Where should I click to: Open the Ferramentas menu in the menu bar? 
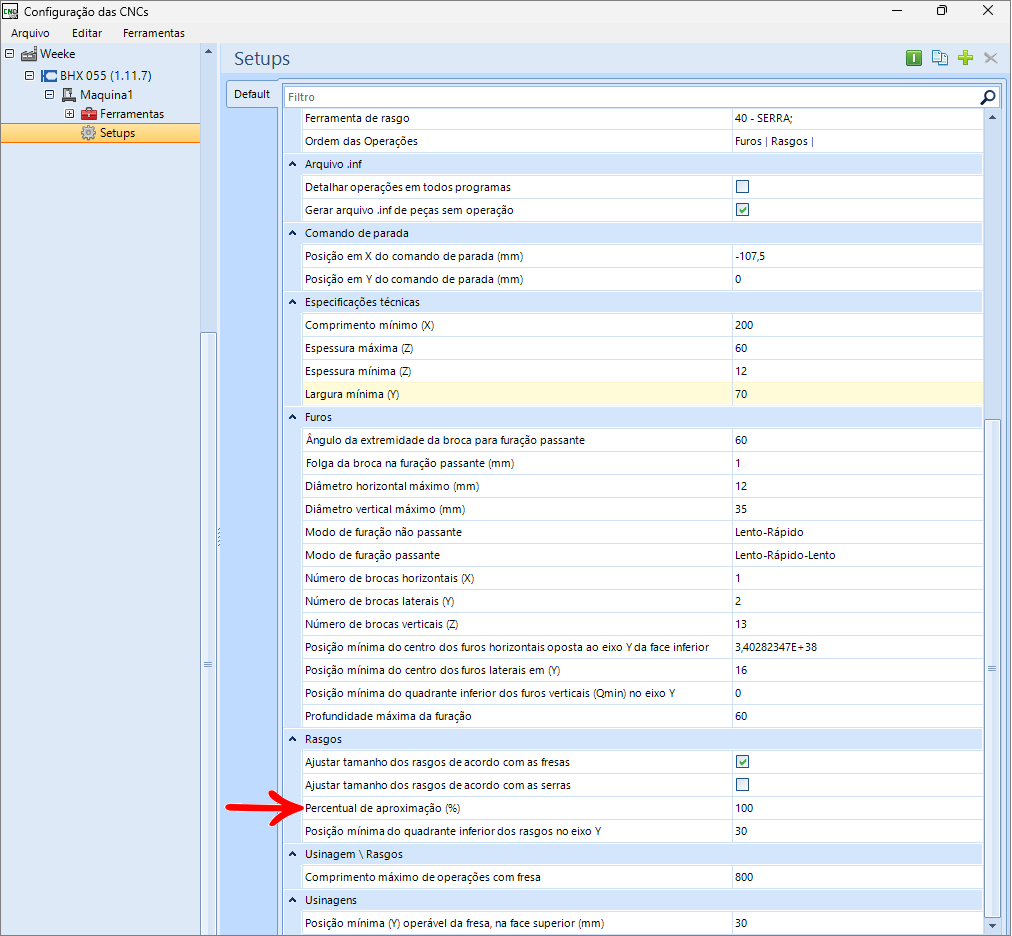coord(154,33)
